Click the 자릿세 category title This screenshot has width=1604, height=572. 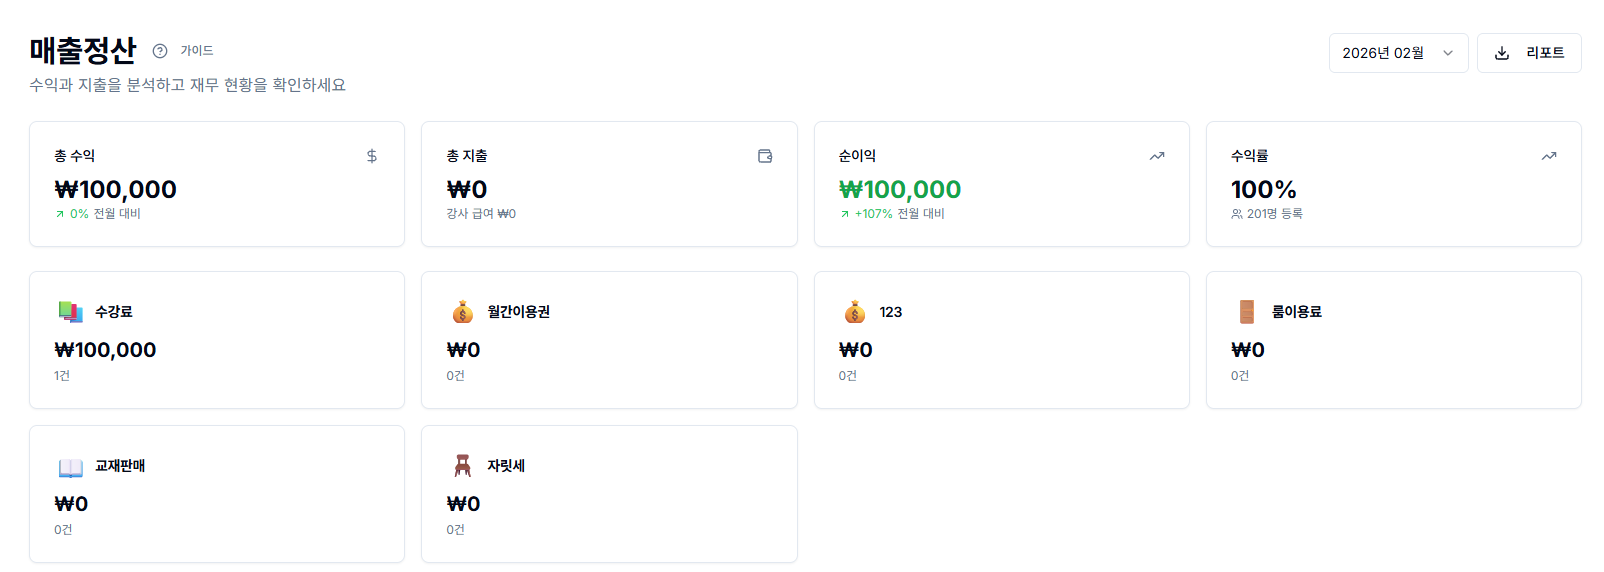[506, 466]
